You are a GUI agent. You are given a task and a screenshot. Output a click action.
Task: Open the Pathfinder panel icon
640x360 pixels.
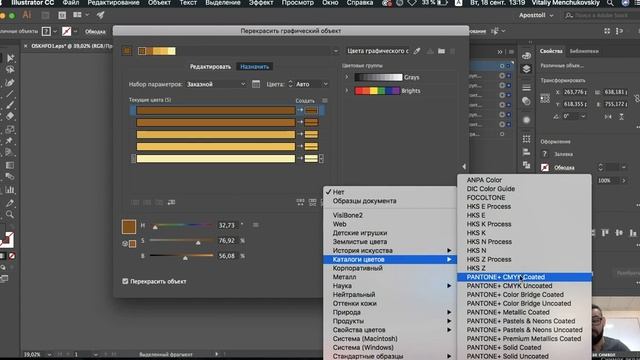[527, 164]
